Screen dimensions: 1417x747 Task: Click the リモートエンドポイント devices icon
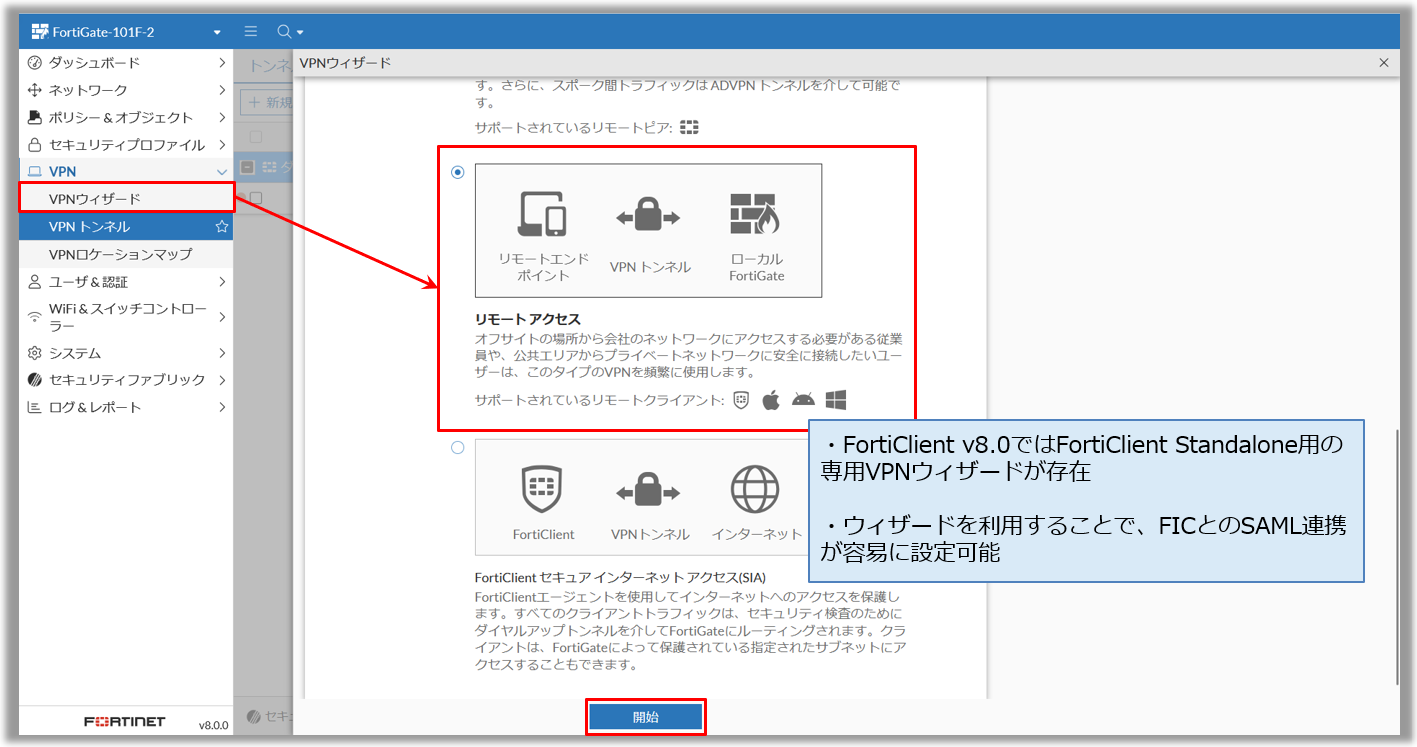tap(542, 214)
